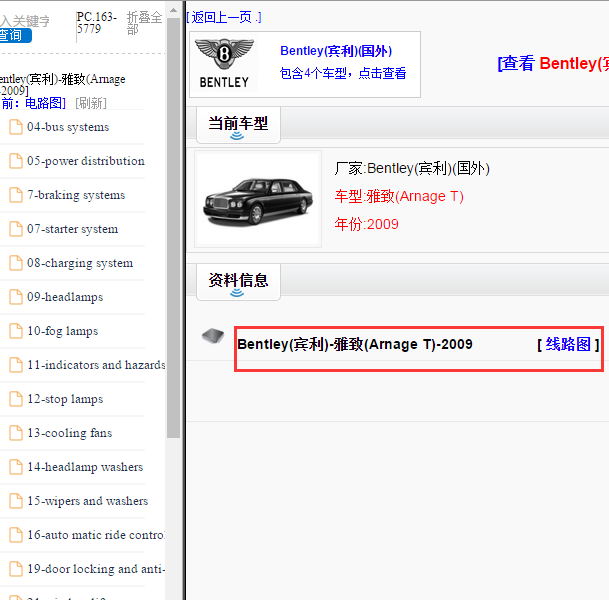Select 16-auto matic ride control entry
The image size is (609, 600).
96,535
